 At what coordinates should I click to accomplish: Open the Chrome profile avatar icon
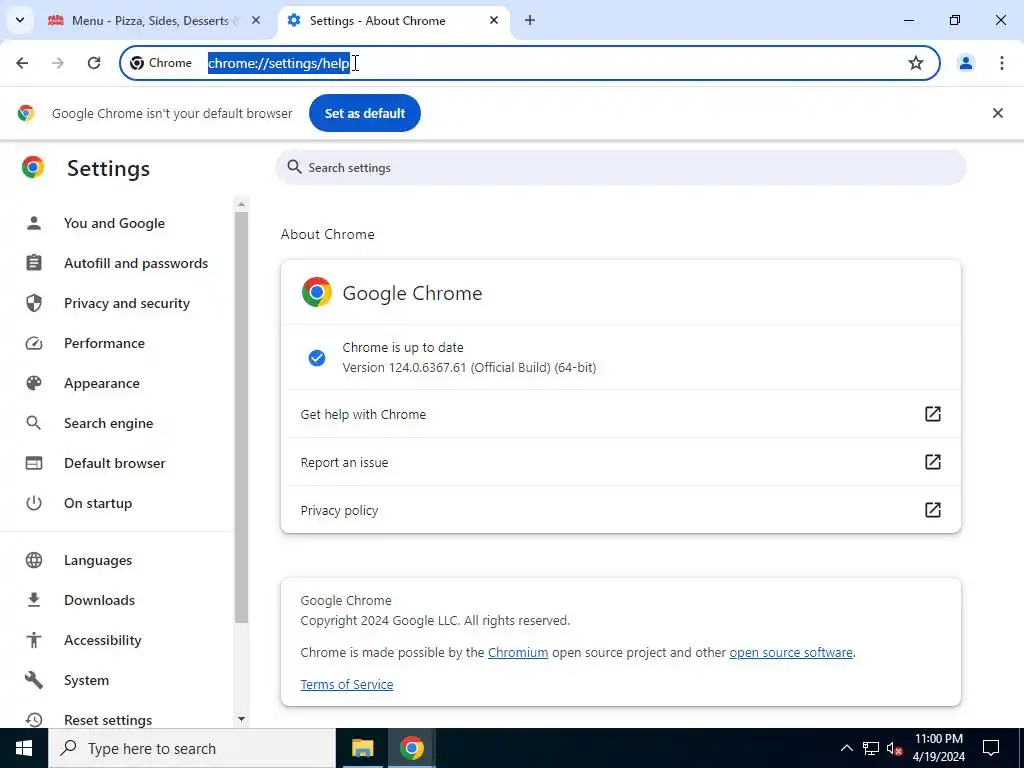pos(965,63)
